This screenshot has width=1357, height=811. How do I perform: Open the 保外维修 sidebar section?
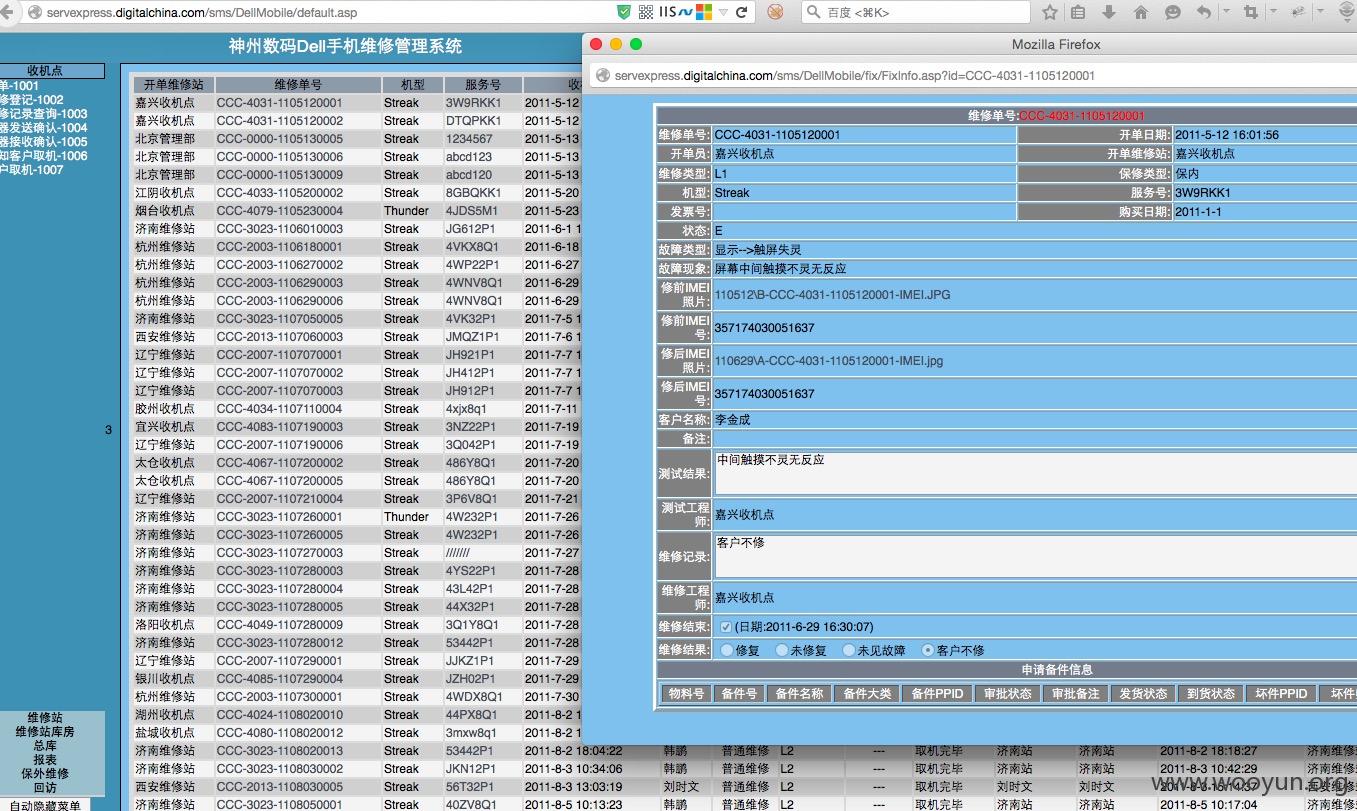click(x=45, y=774)
